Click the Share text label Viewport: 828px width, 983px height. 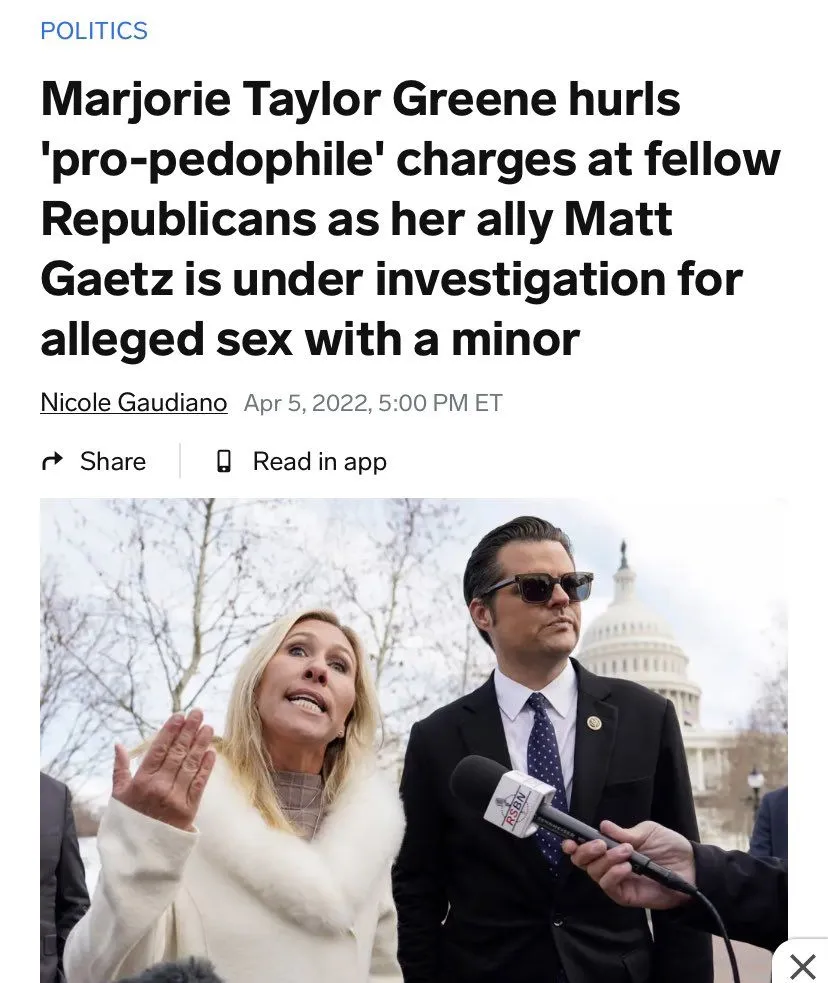tap(113, 461)
